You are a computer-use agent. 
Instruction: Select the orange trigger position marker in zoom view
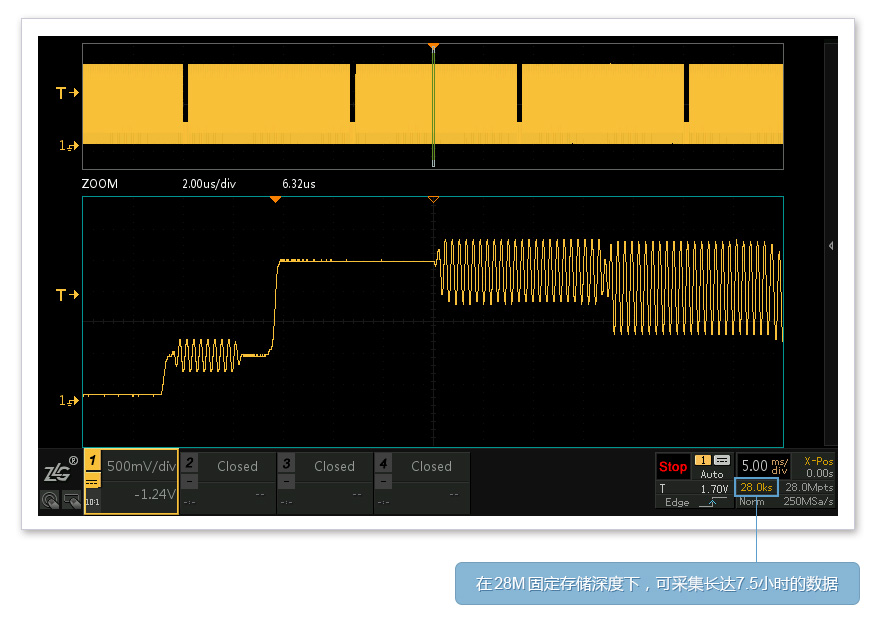[x=275, y=199]
